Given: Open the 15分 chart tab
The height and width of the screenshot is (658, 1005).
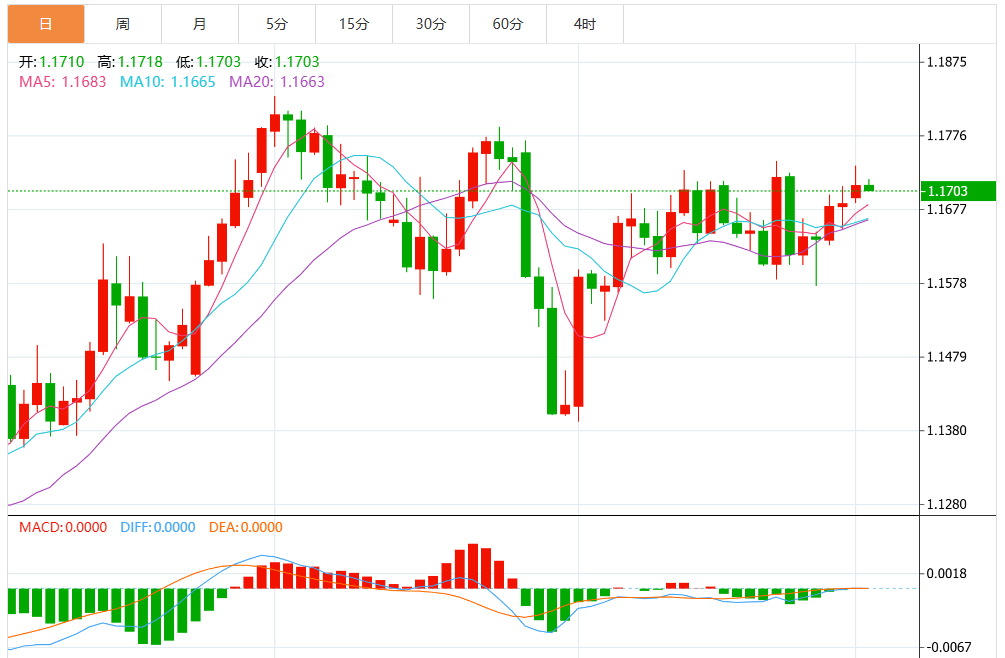Looking at the screenshot, I should tap(354, 24).
